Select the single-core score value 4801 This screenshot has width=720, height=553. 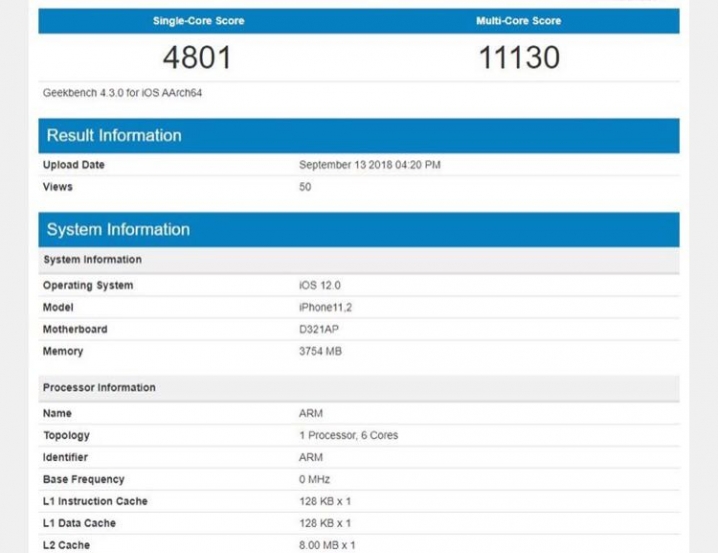(197, 57)
